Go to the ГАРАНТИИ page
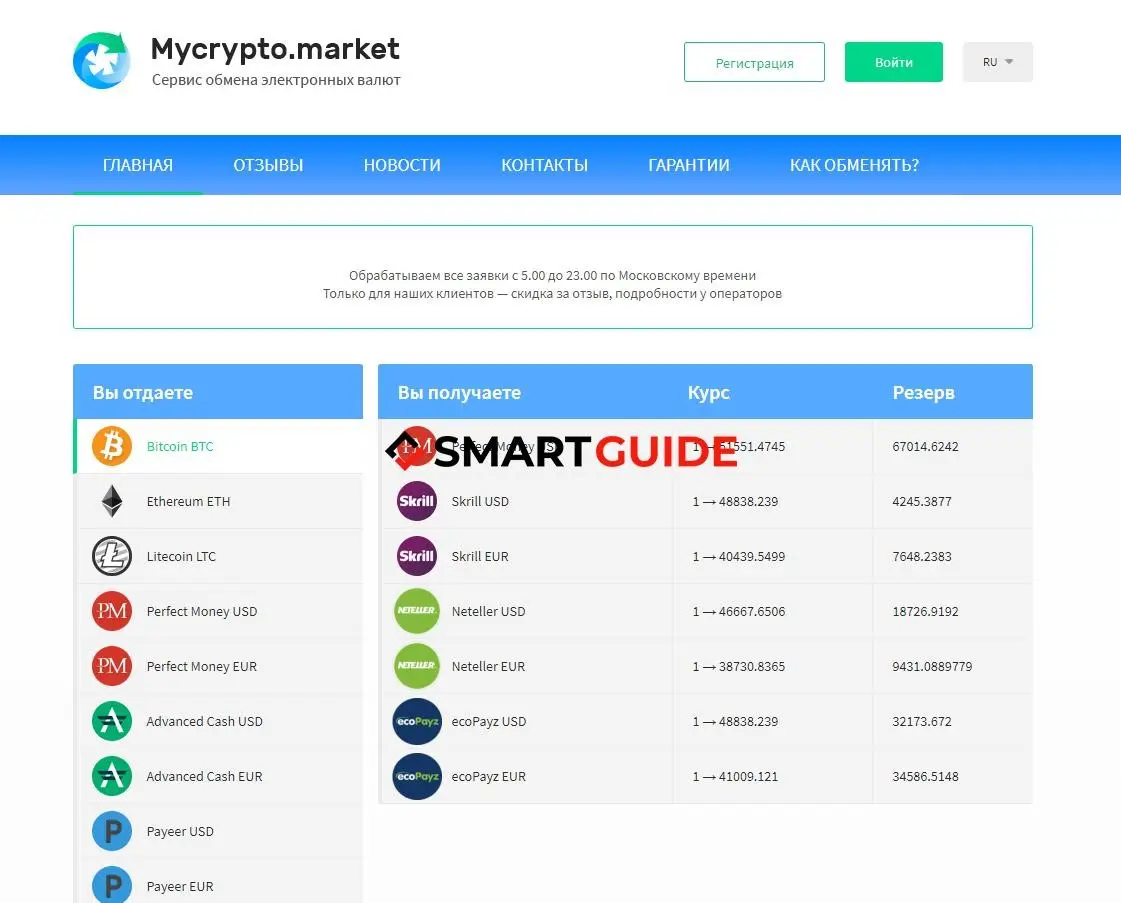1121x903 pixels. pyautogui.click(x=688, y=165)
